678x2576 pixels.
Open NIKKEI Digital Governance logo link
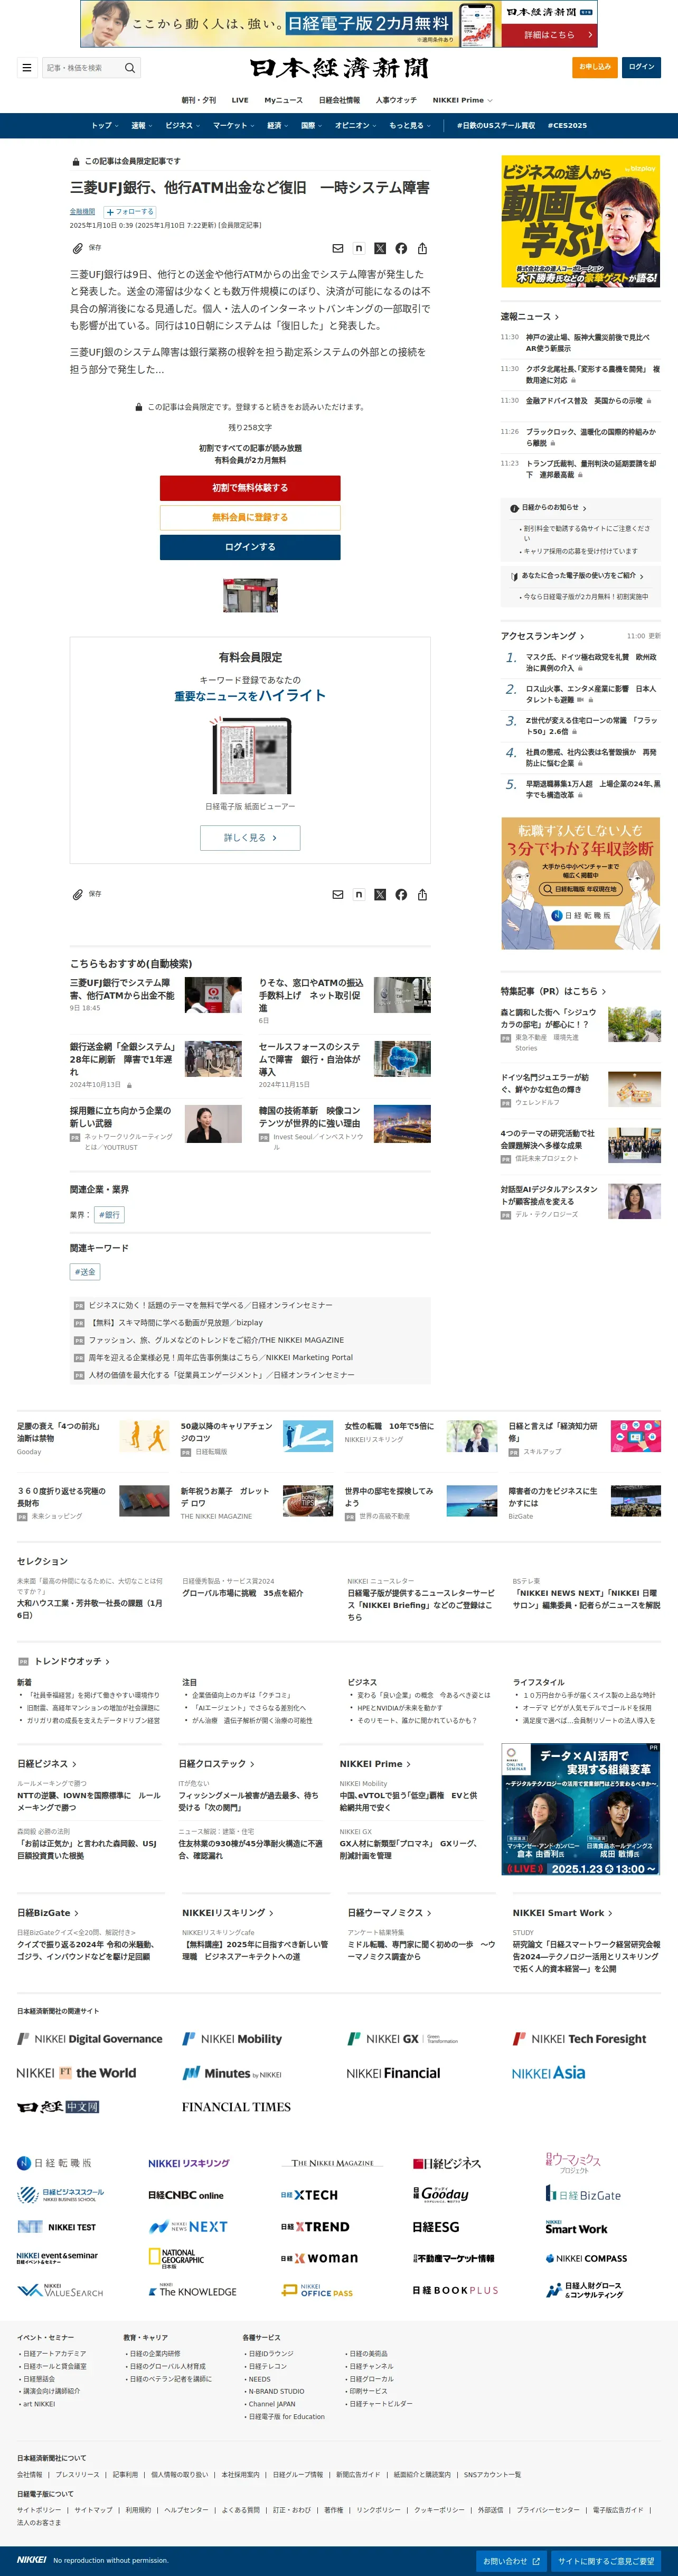pos(90,2038)
